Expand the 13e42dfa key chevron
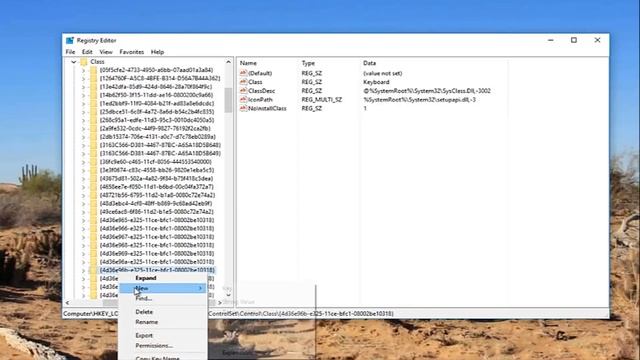640x360 pixels. pyautogui.click(x=83, y=87)
